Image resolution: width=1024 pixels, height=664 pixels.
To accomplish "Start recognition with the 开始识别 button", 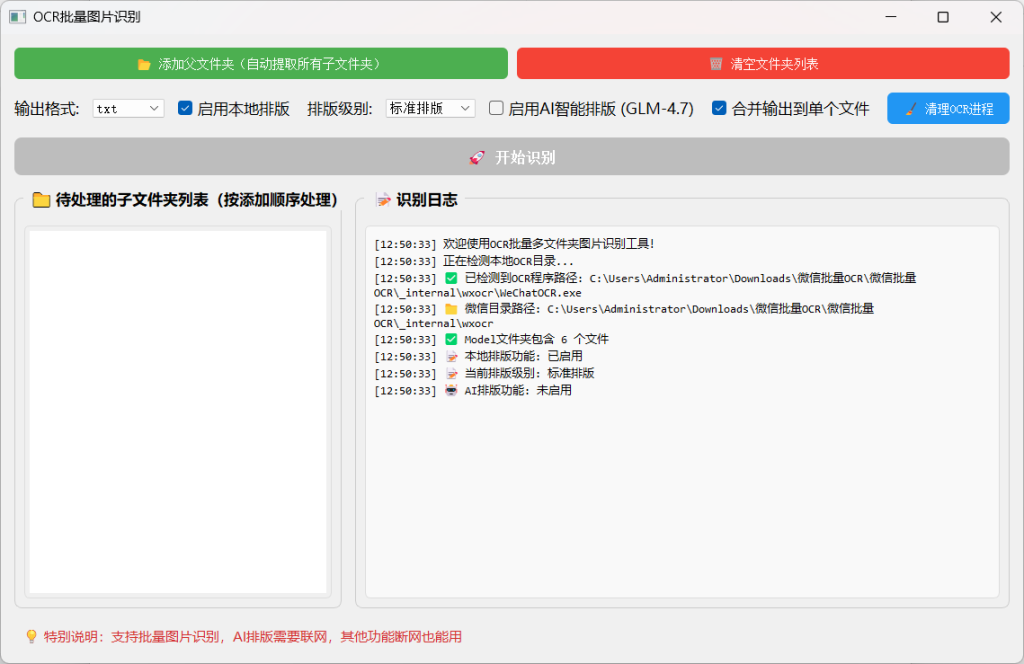I will coord(511,158).
